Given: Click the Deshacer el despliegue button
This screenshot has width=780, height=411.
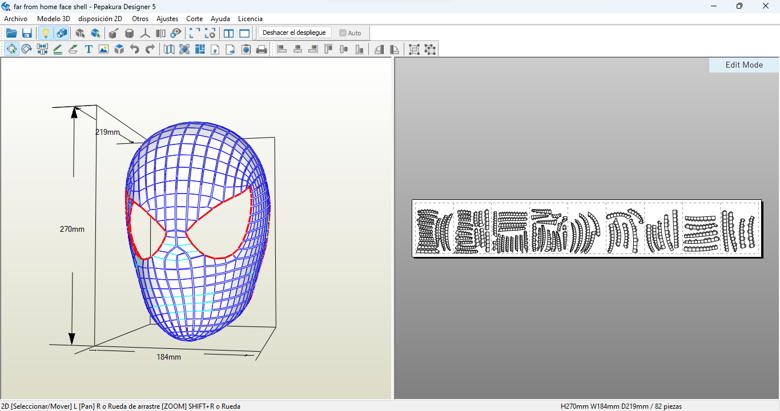Looking at the screenshot, I should coord(294,33).
